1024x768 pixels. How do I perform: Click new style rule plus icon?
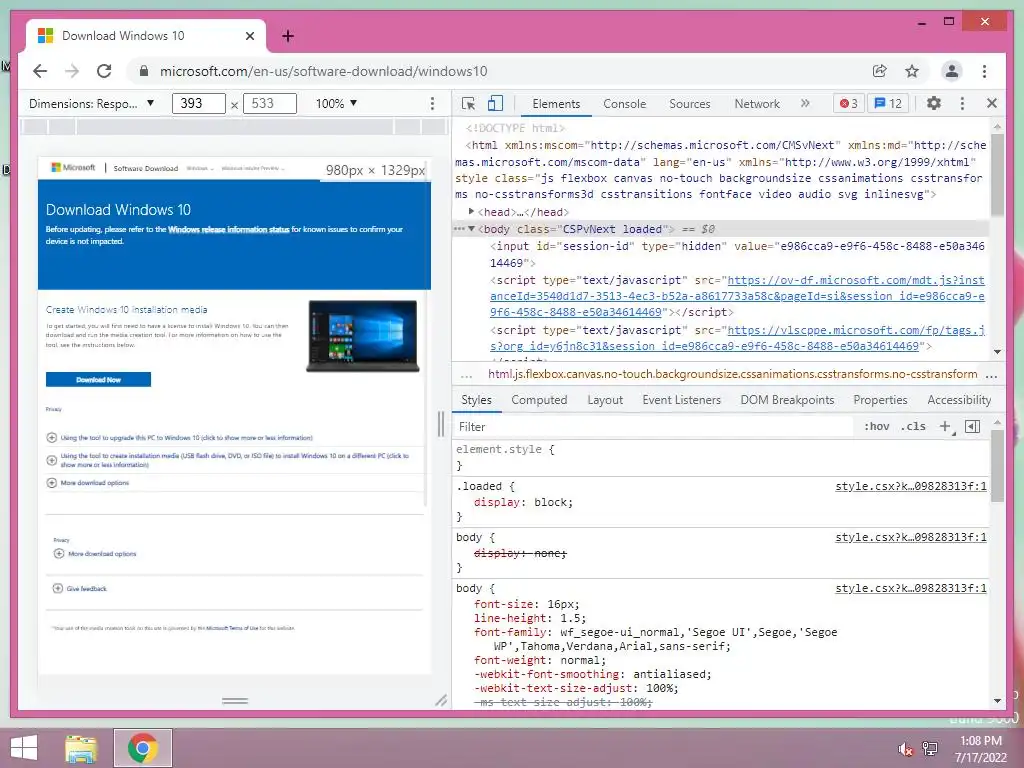pyautogui.click(x=944, y=426)
